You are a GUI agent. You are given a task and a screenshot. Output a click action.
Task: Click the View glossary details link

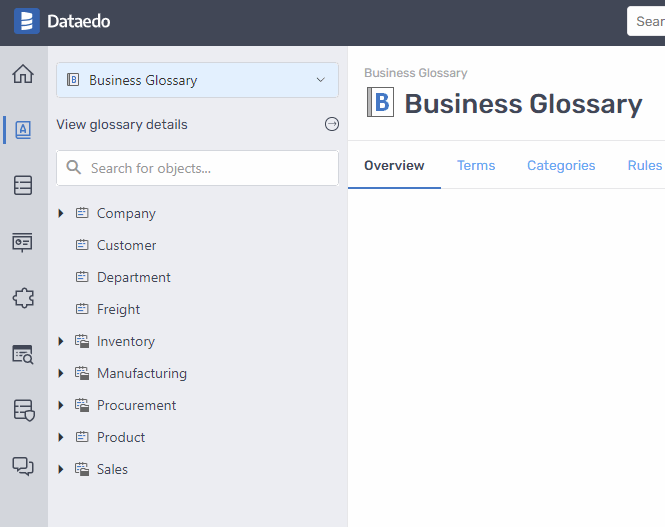click(122, 125)
